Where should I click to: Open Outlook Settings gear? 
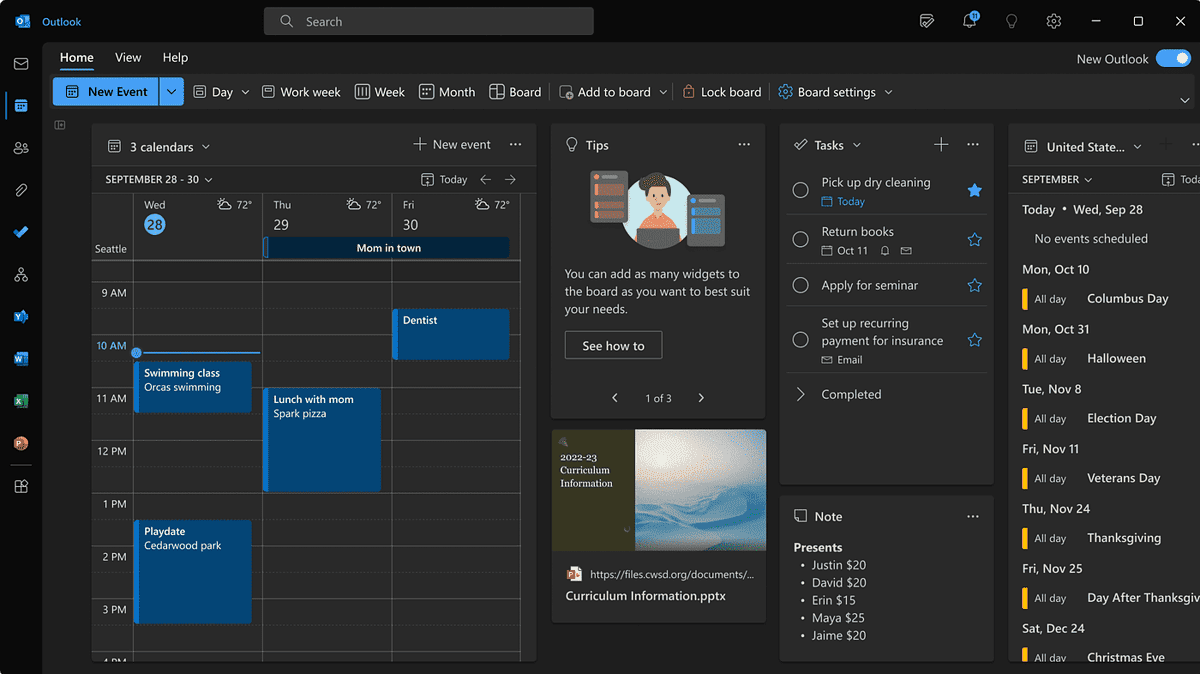coord(1053,20)
